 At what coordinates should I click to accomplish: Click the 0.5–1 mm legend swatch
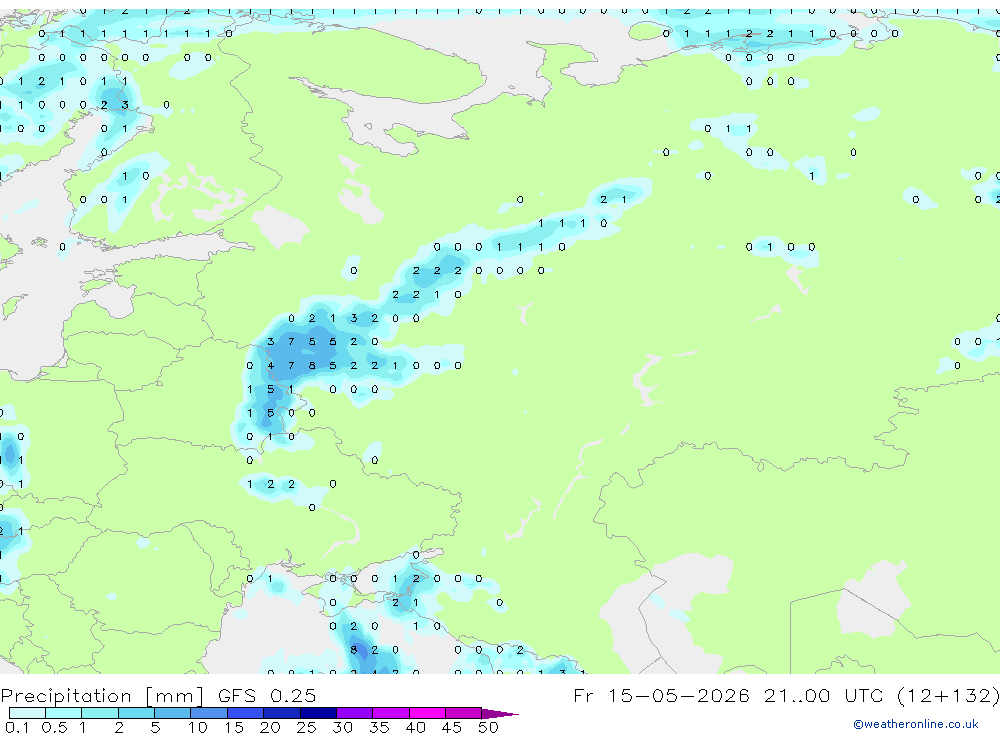coord(64,713)
